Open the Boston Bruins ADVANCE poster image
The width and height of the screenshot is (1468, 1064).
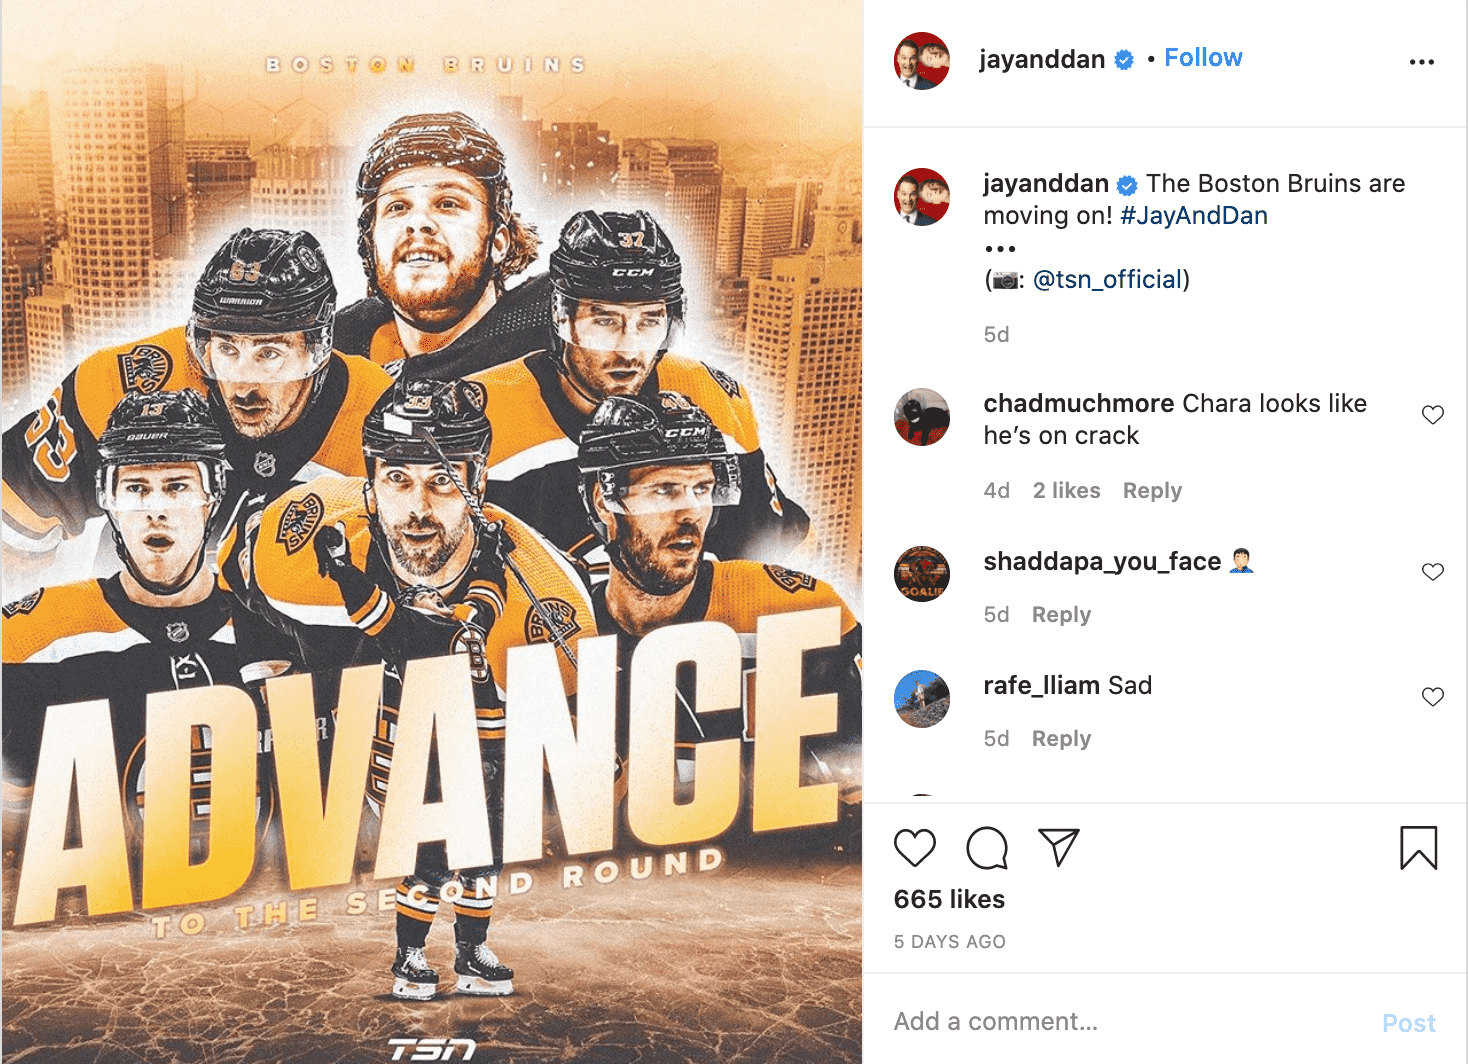(432, 532)
